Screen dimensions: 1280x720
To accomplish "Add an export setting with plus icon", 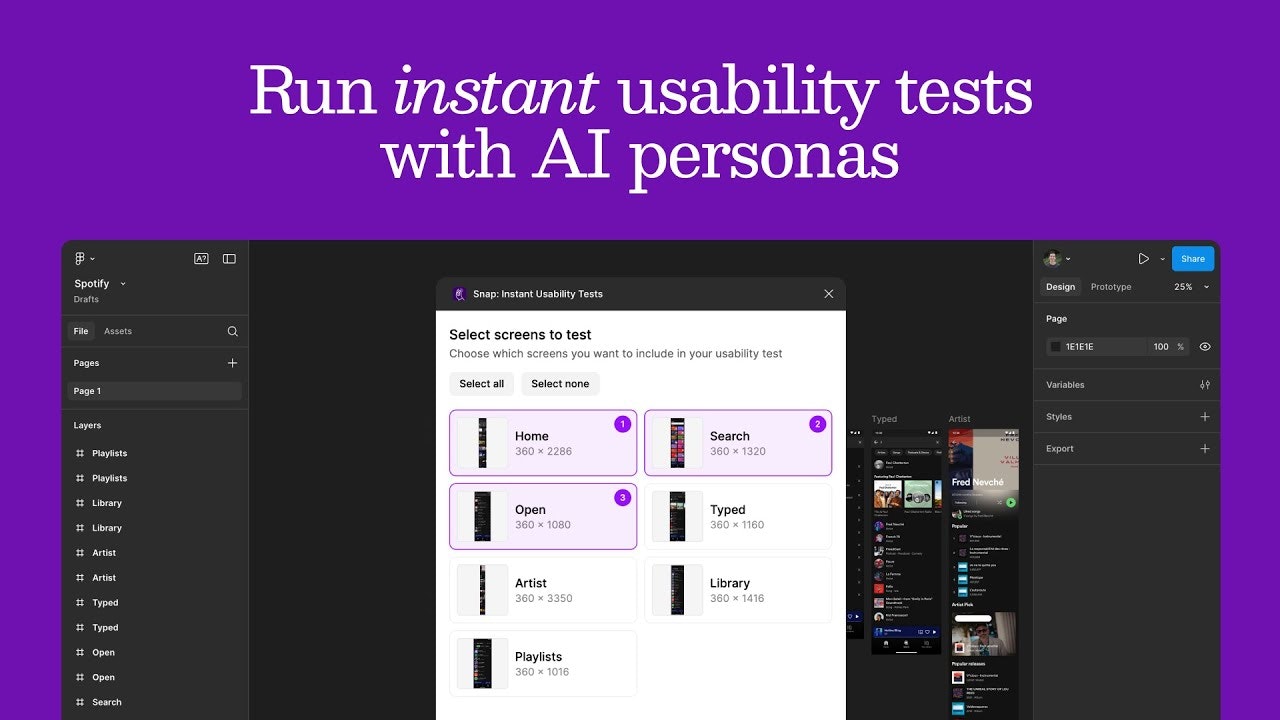I will [1205, 449].
